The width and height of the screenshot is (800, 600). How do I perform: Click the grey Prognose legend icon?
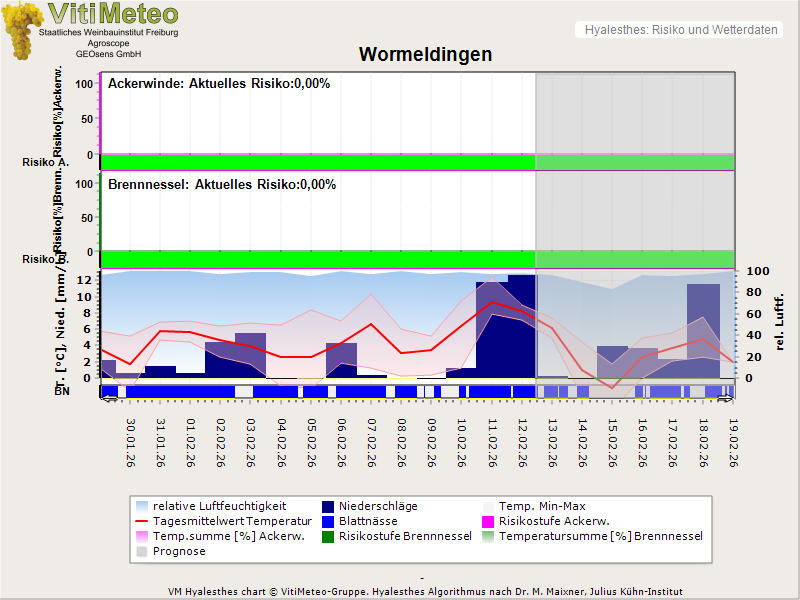click(143, 551)
